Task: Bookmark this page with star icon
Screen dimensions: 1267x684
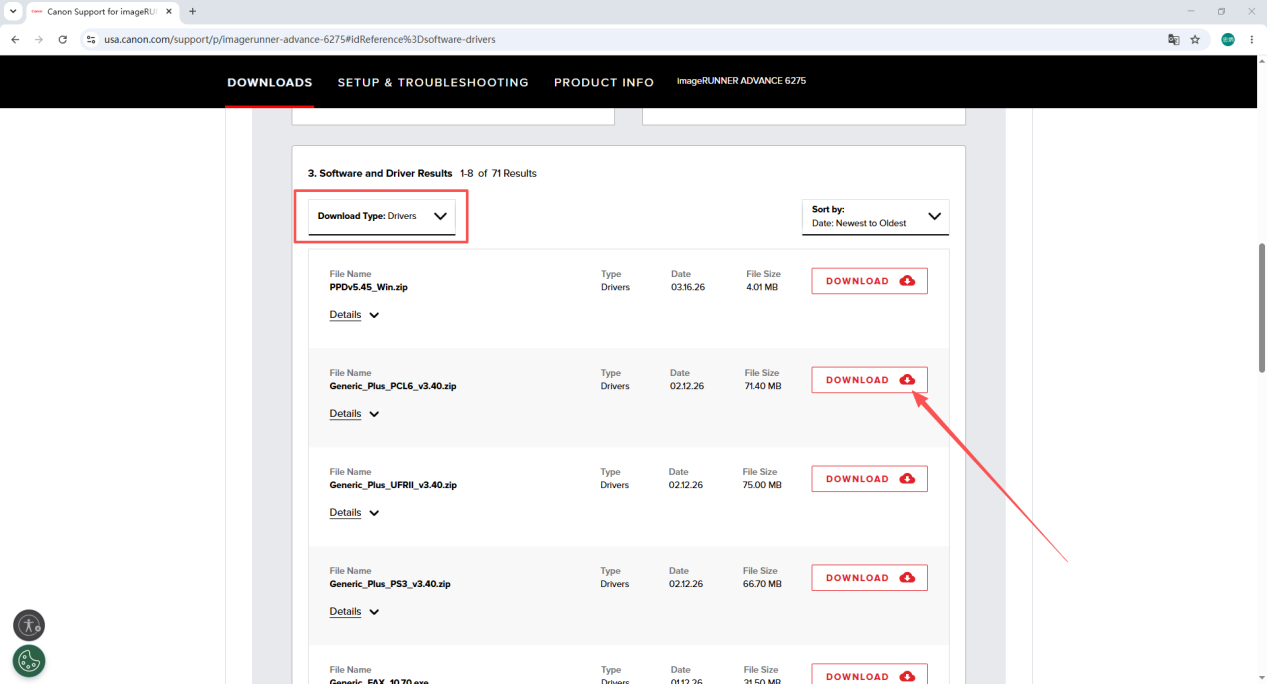Action: click(x=1195, y=40)
